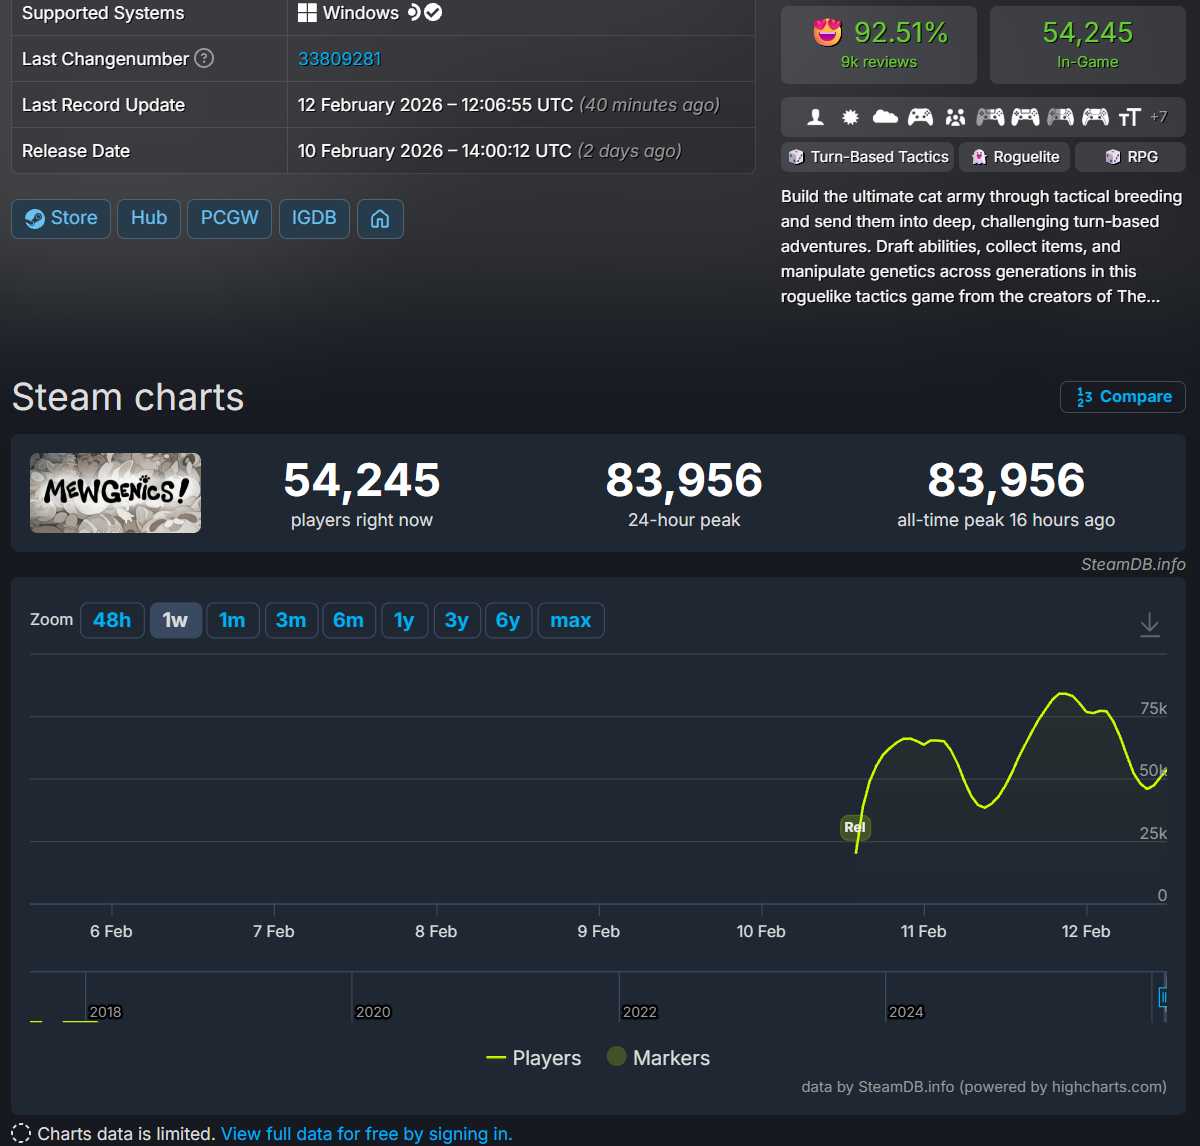This screenshot has height=1146, width=1200.
Task: Click the adjustable text size icon
Action: (1130, 117)
